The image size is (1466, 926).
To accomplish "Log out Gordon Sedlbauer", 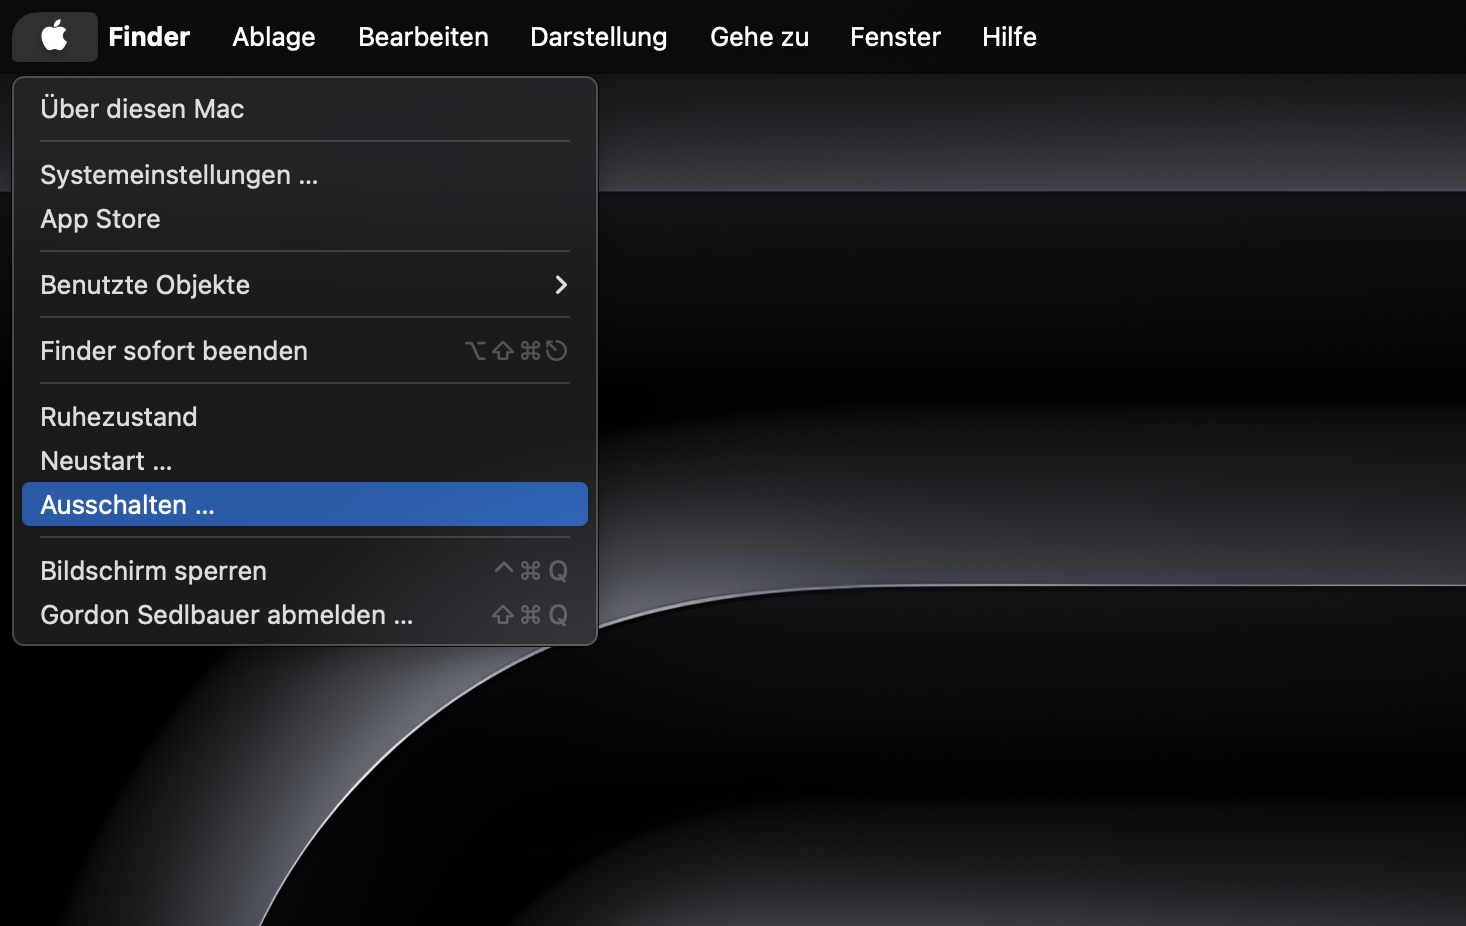I will pyautogui.click(x=226, y=615).
